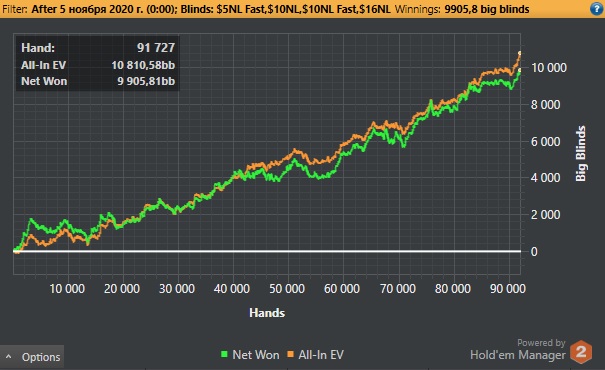
Task: Click the '0' y-axis label
Action: [534, 252]
